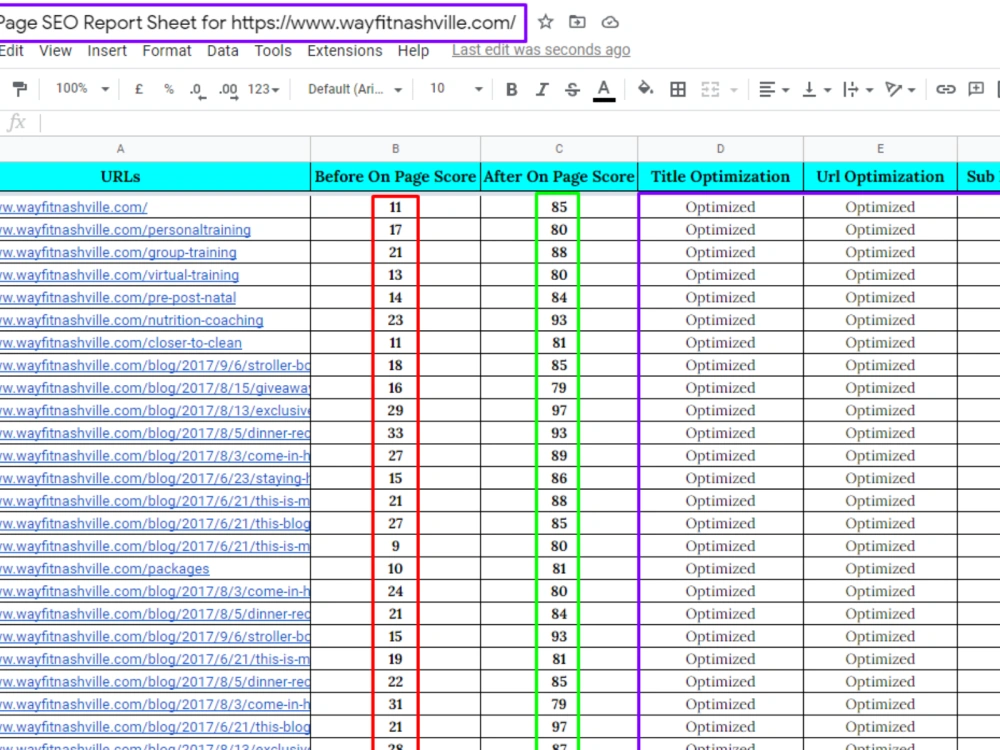1000x750 pixels.
Task: Open the Default (Ari... font dropdown
Action: 355,89
